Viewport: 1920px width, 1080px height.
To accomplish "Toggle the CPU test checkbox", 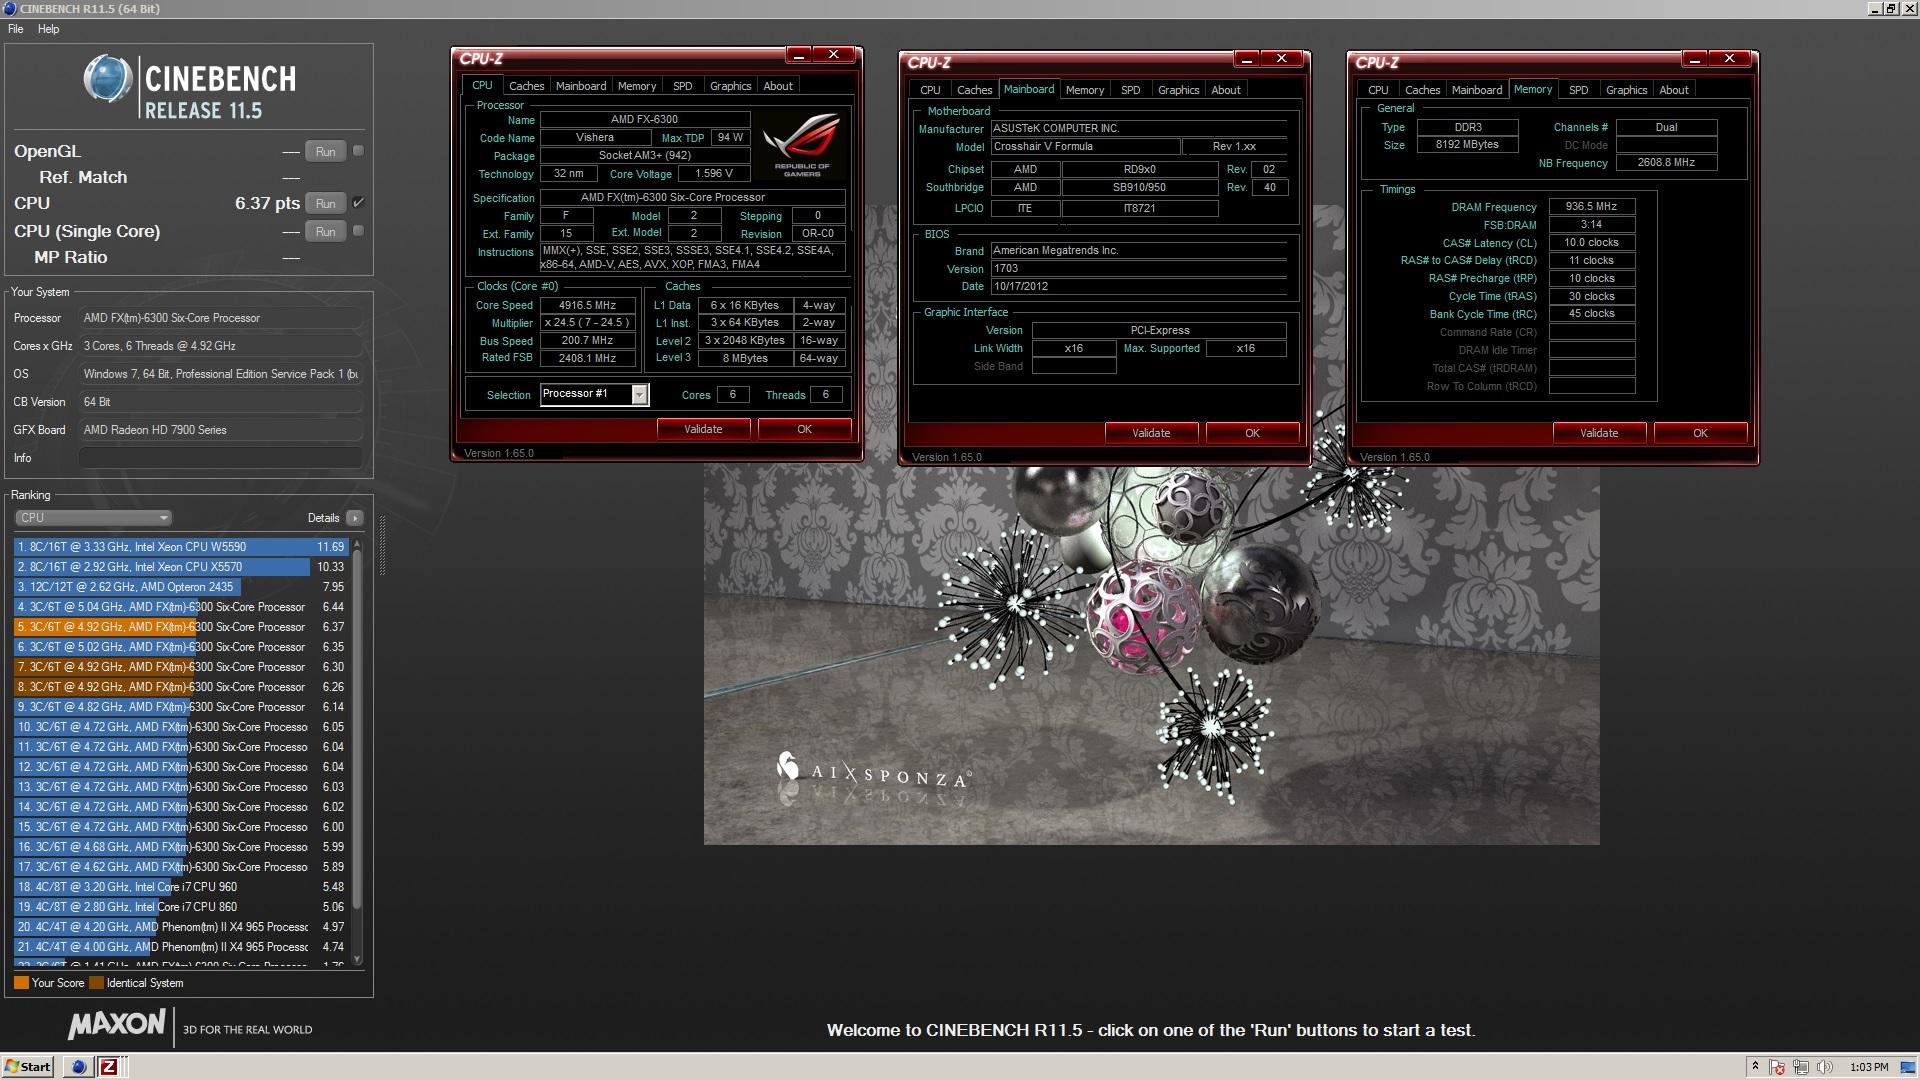I will (x=358, y=203).
